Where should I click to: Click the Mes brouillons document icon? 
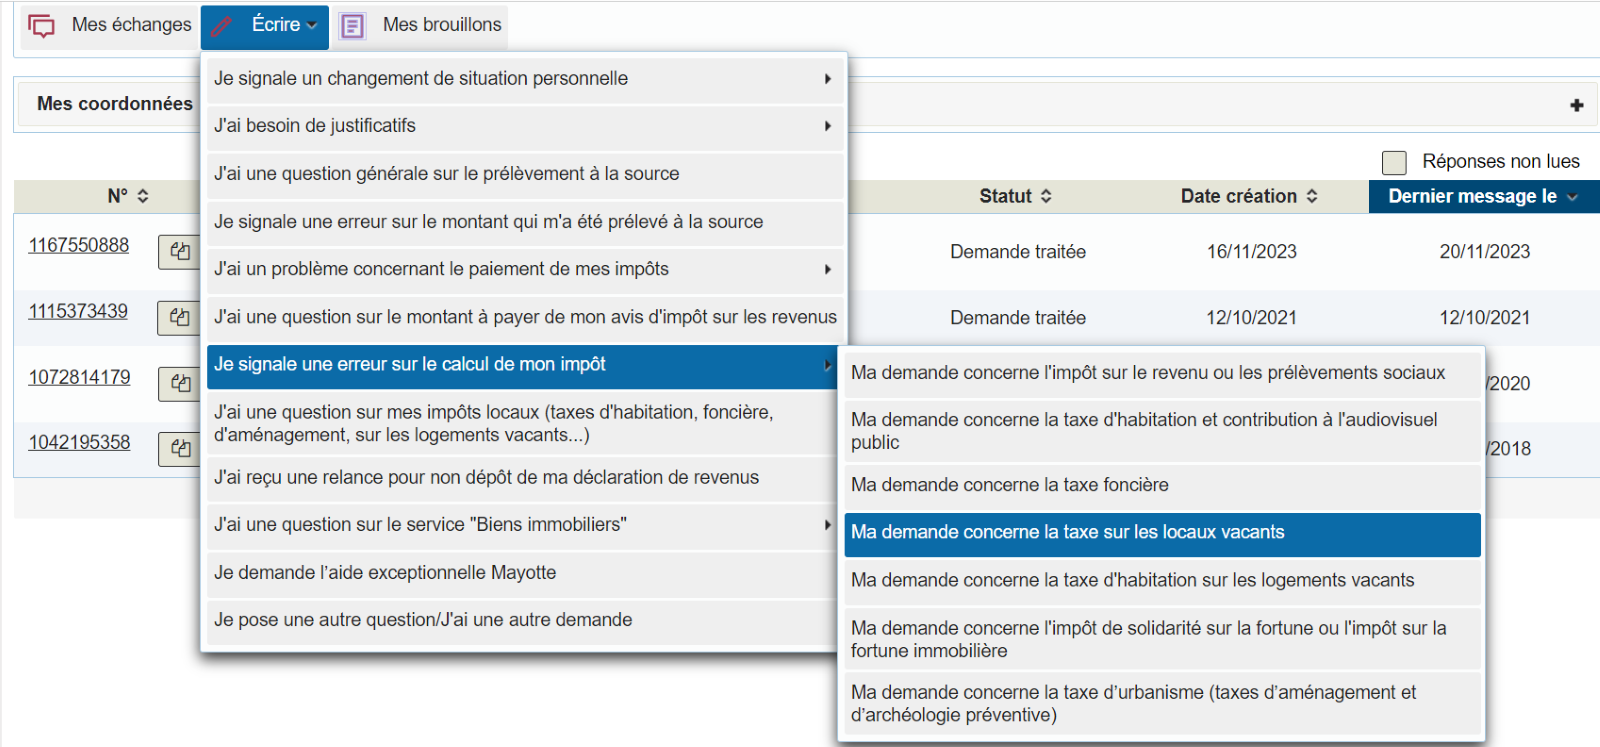[x=353, y=26]
